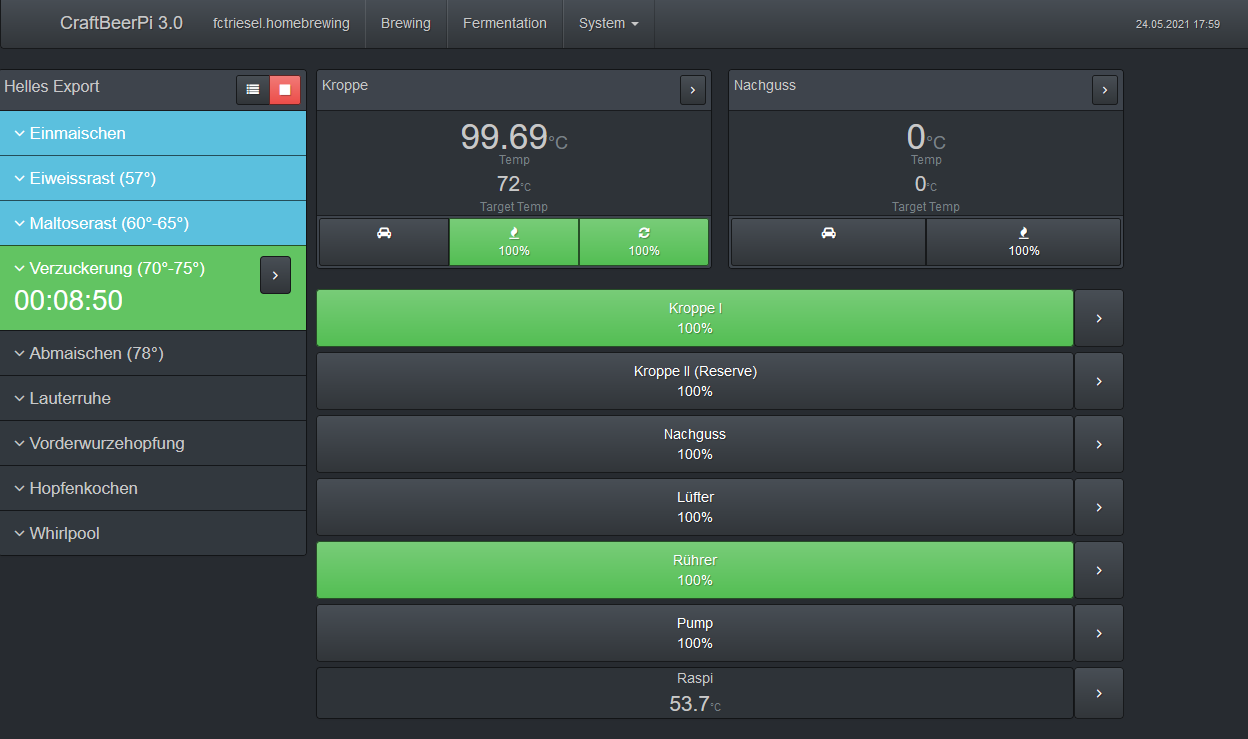The height and width of the screenshot is (739, 1248).
Task: Toggle Kroppe kettle automatic mode car icon
Action: [384, 242]
